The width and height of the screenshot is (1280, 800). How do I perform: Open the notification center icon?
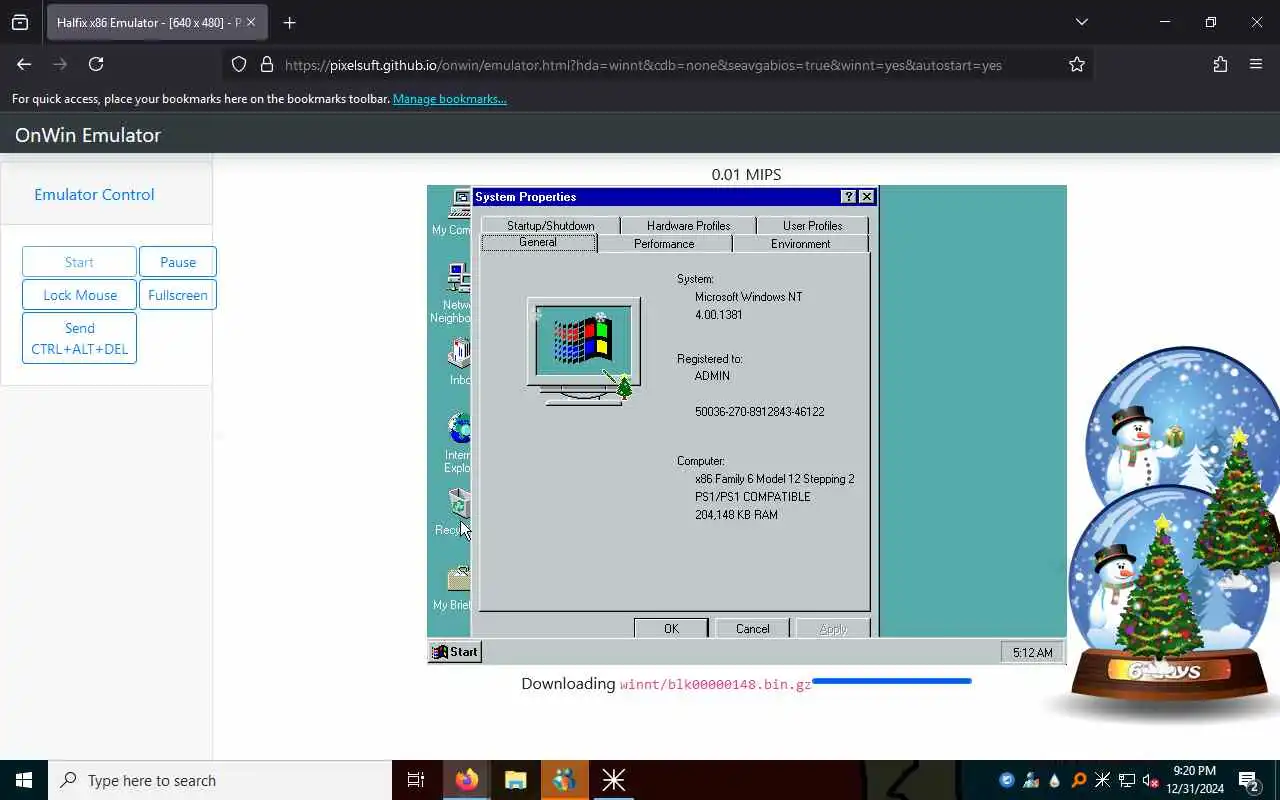click(x=1249, y=780)
